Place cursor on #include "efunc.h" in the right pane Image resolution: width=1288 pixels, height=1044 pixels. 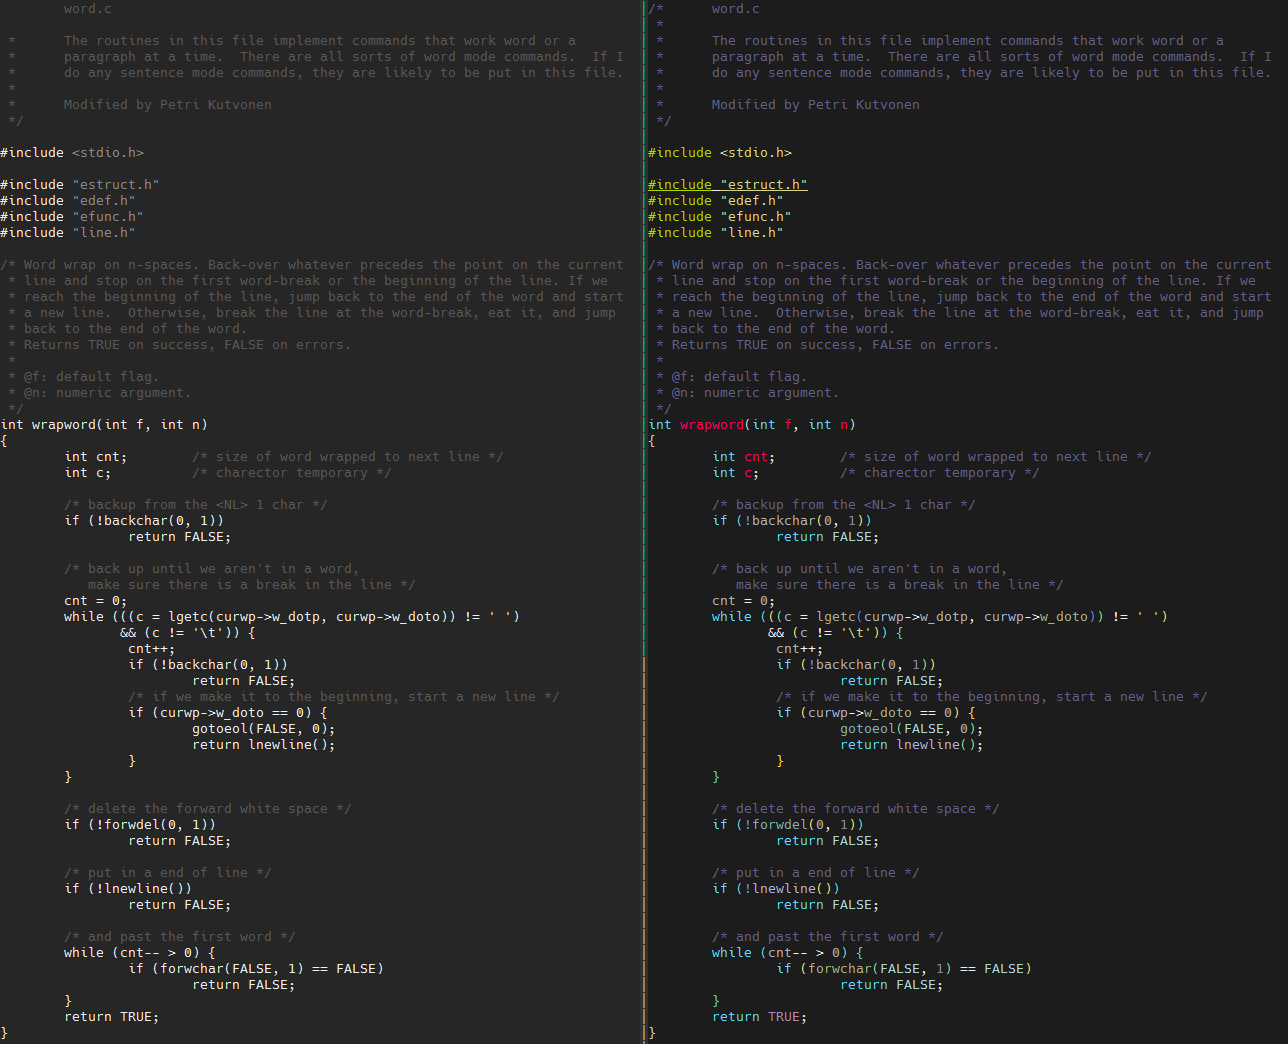tap(720, 217)
